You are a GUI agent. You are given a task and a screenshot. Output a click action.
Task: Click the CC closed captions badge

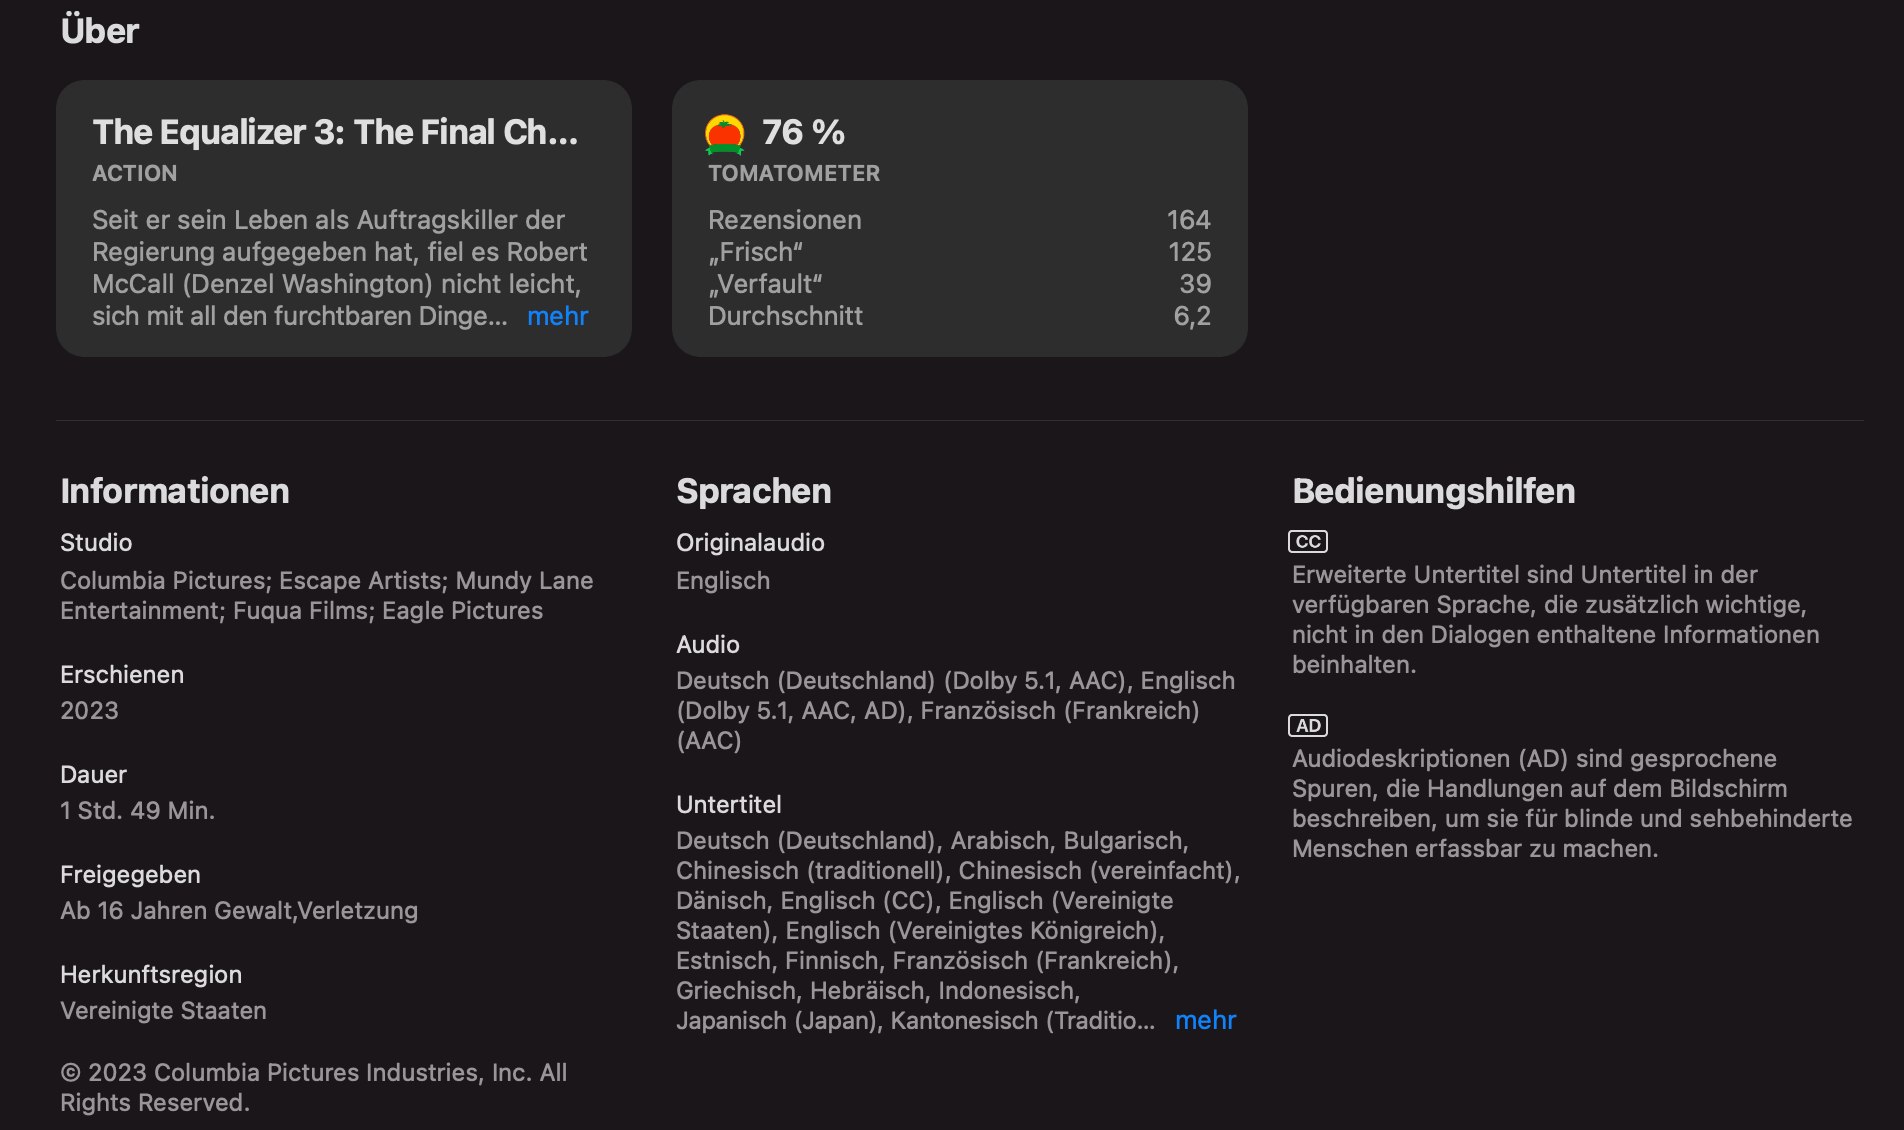(x=1308, y=542)
